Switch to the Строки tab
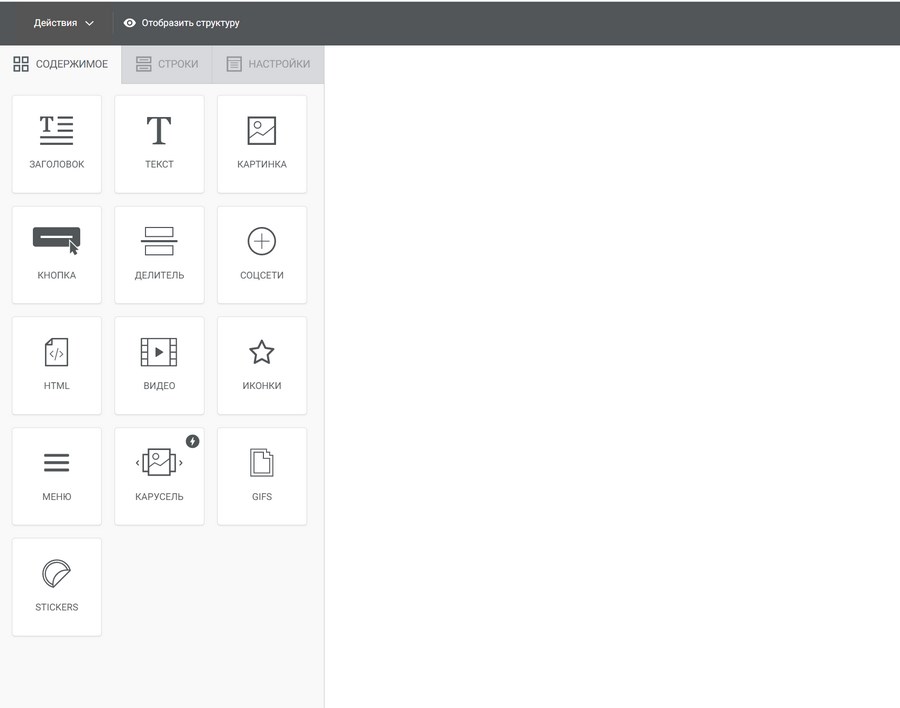Image resolution: width=900 pixels, height=708 pixels. tap(167, 64)
